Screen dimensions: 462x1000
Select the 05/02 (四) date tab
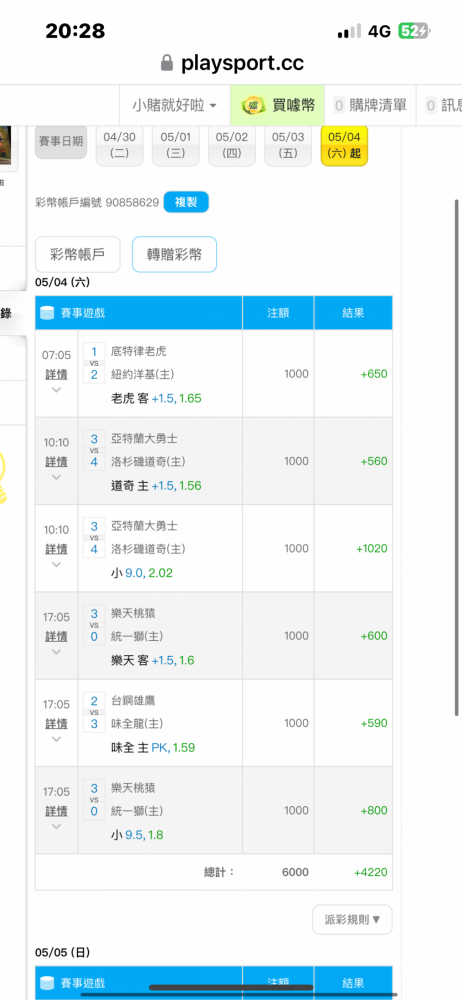click(232, 145)
